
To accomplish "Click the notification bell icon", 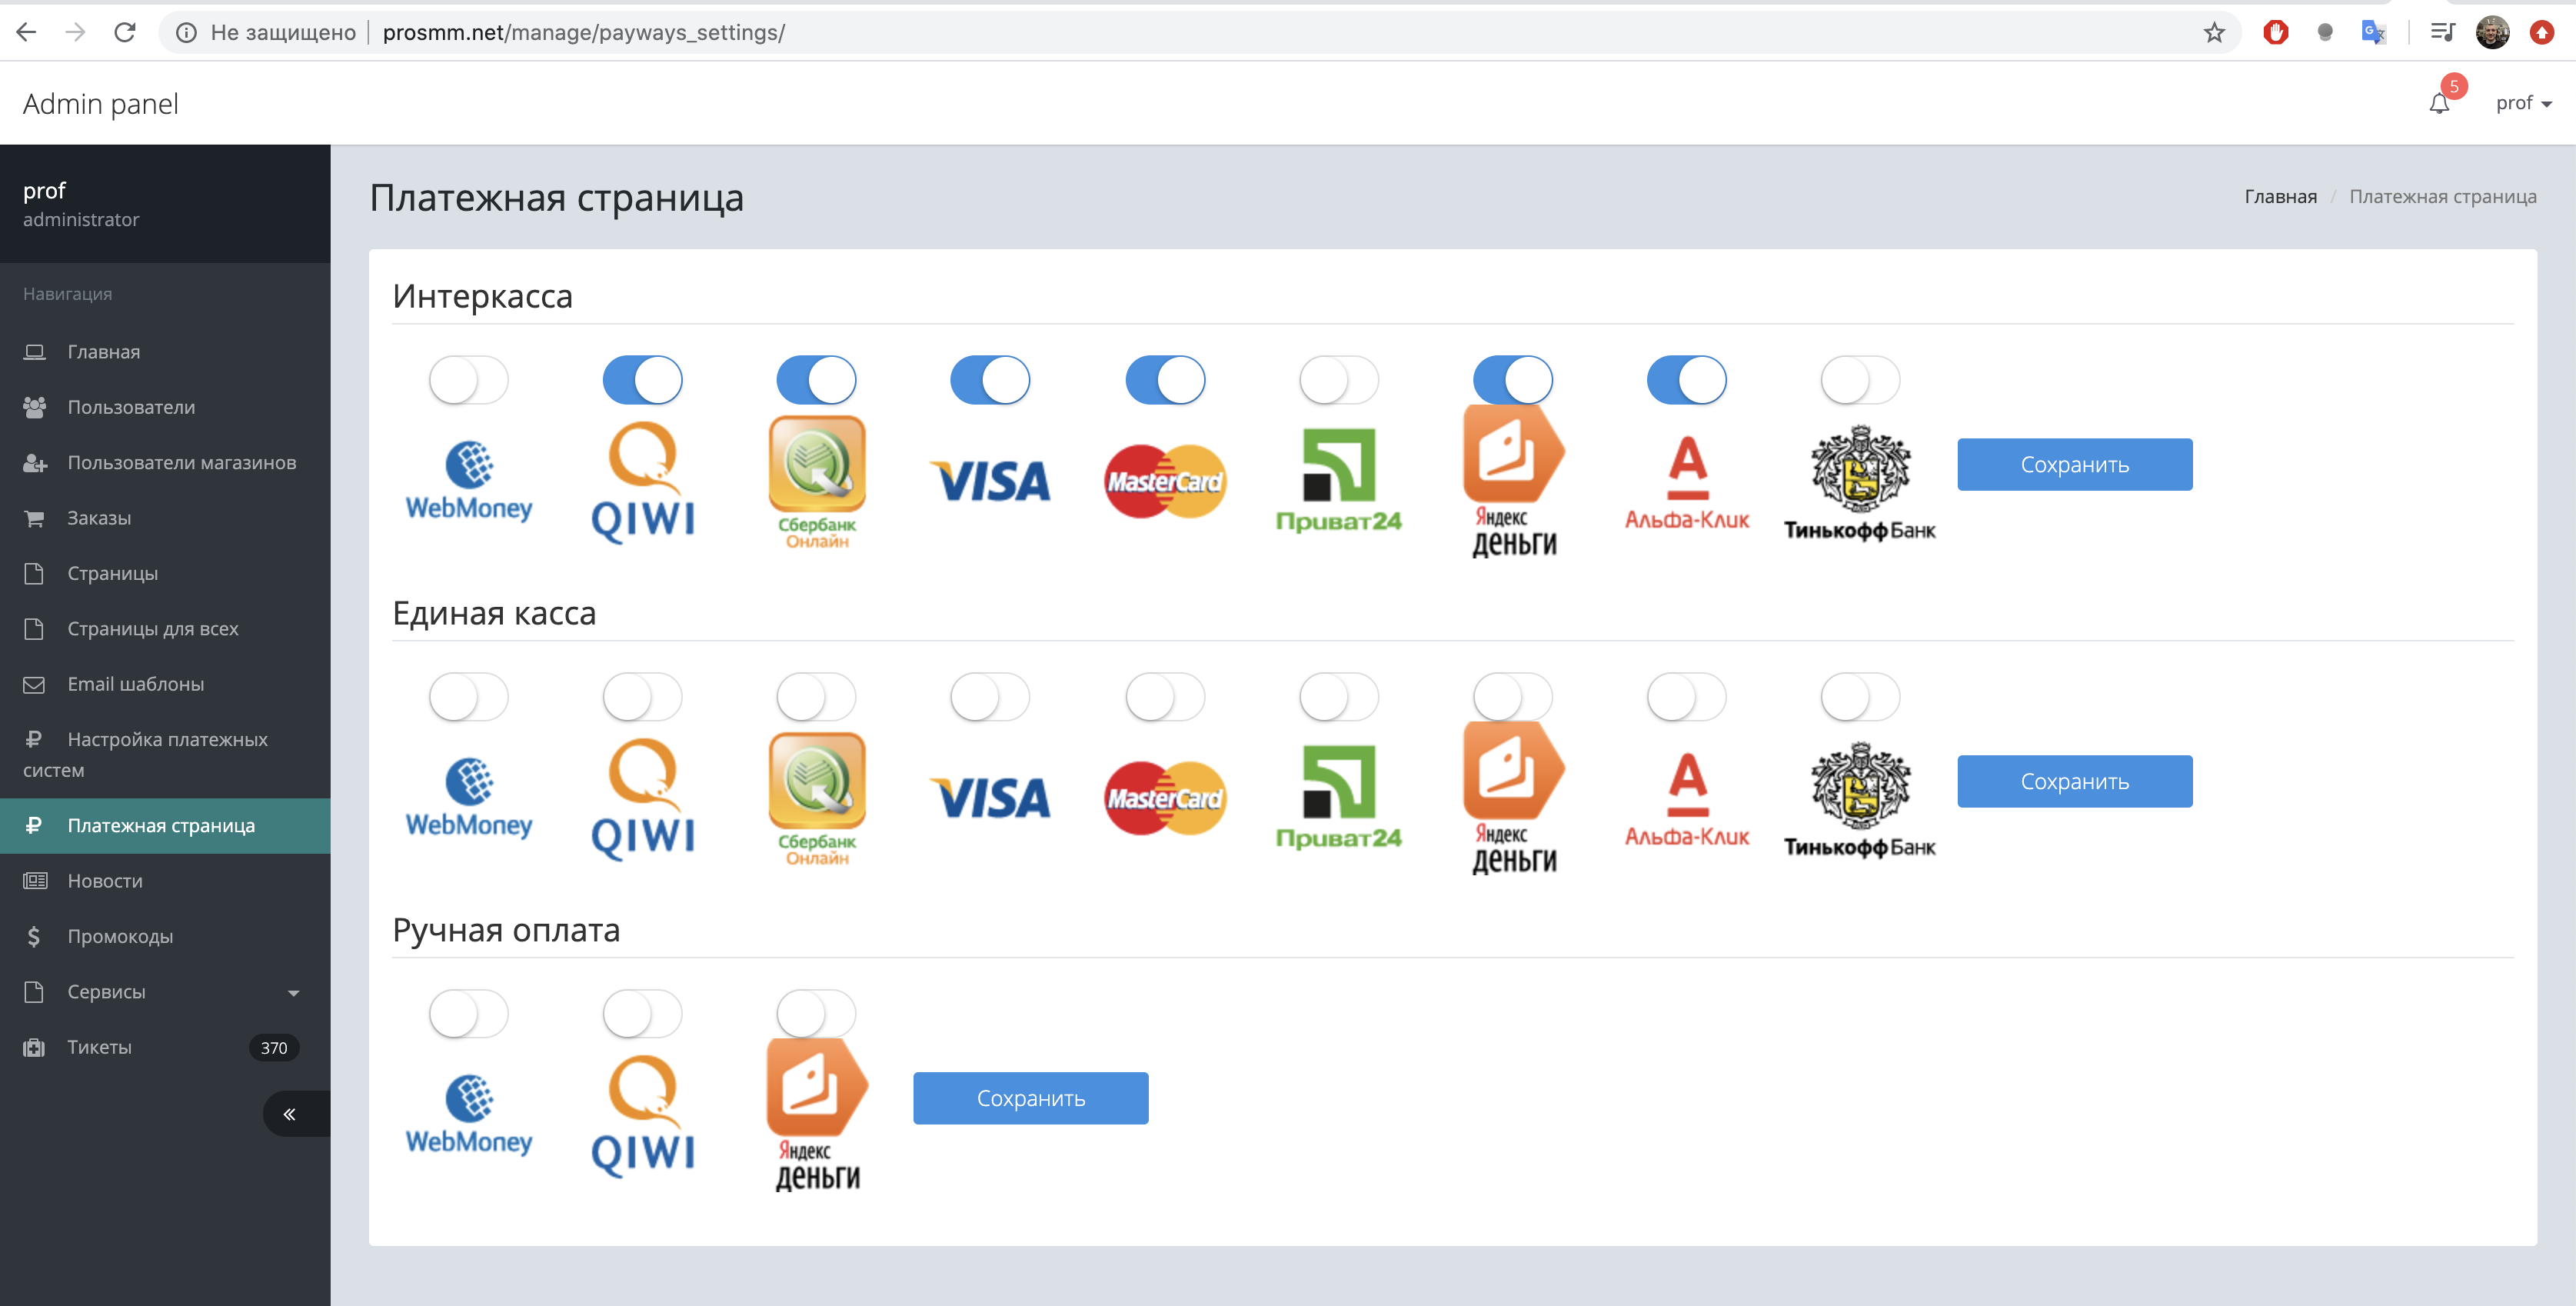I will [2439, 104].
